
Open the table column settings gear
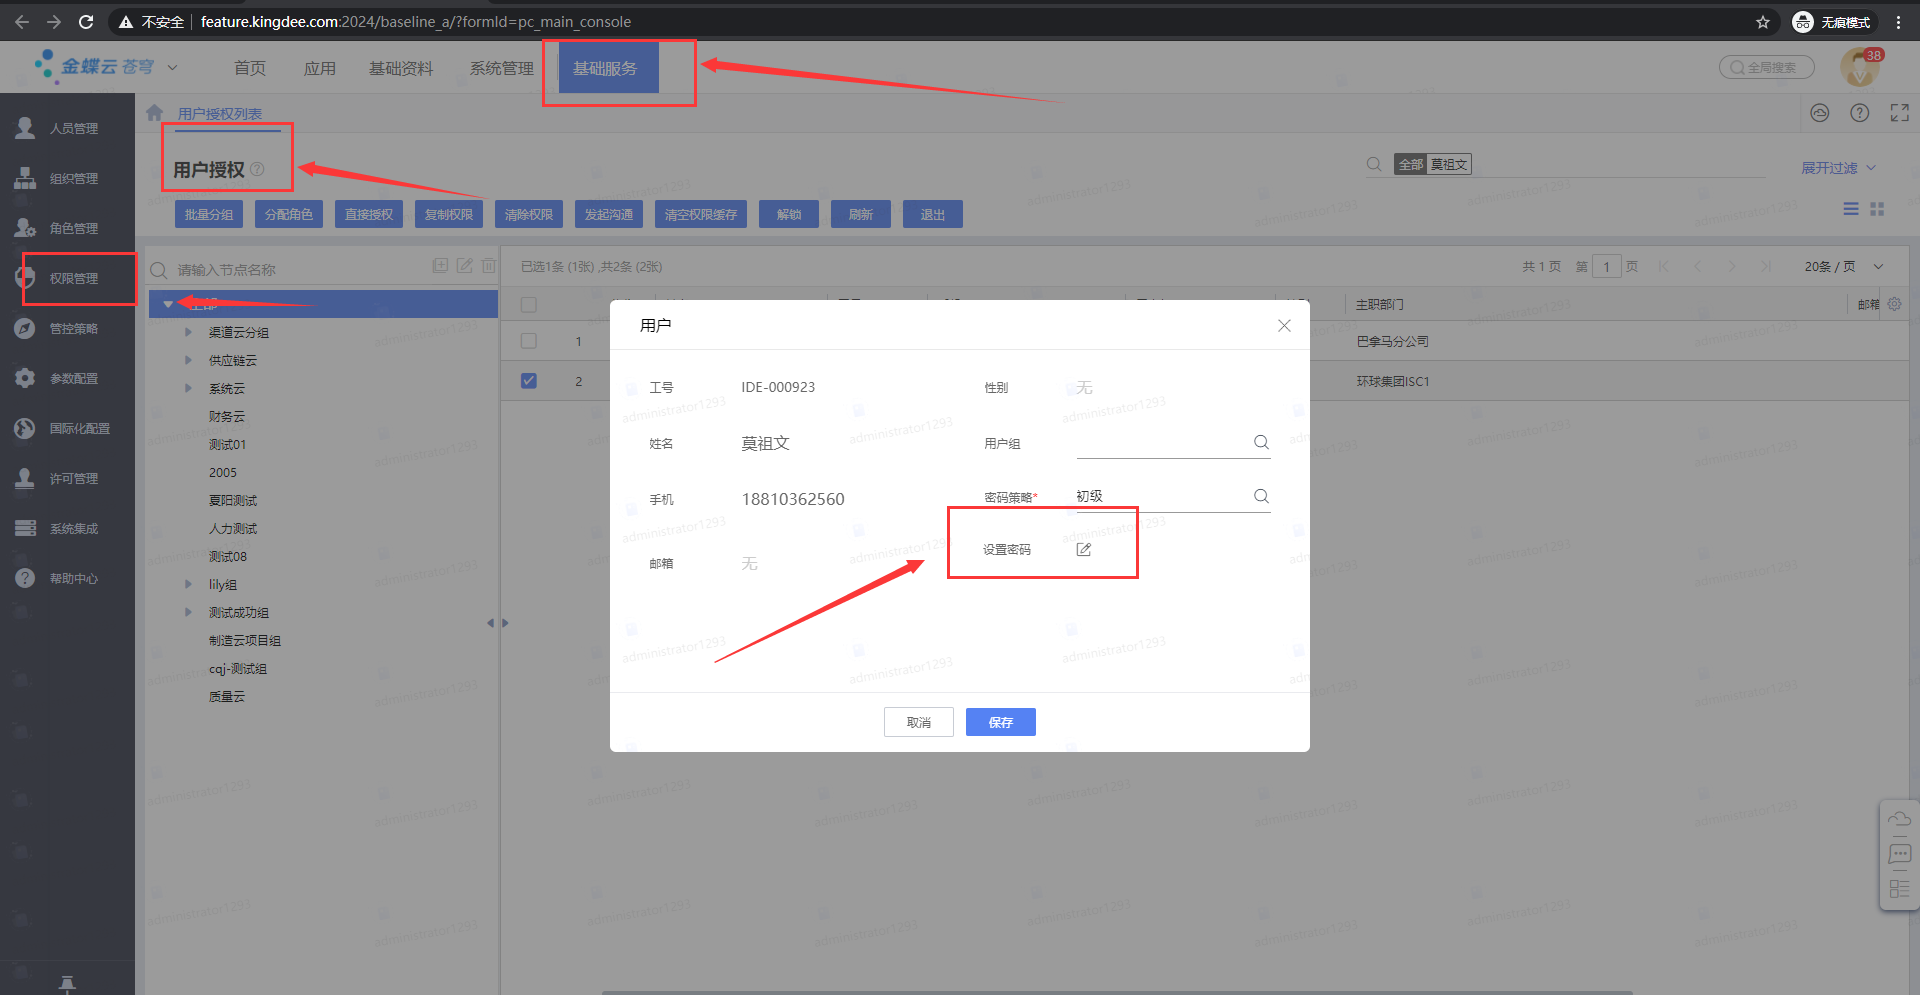tap(1894, 304)
